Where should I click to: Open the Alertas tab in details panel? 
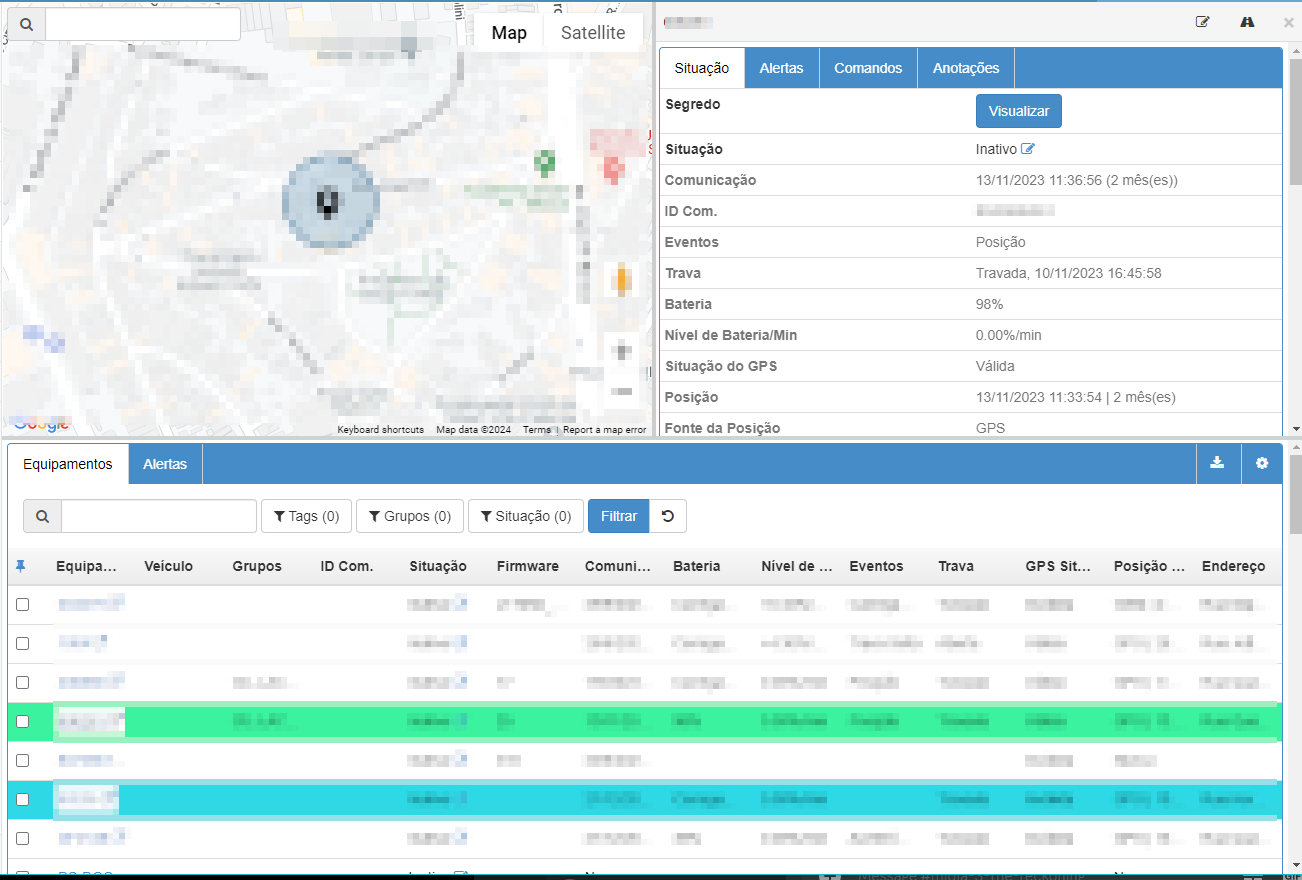pyautogui.click(x=781, y=68)
